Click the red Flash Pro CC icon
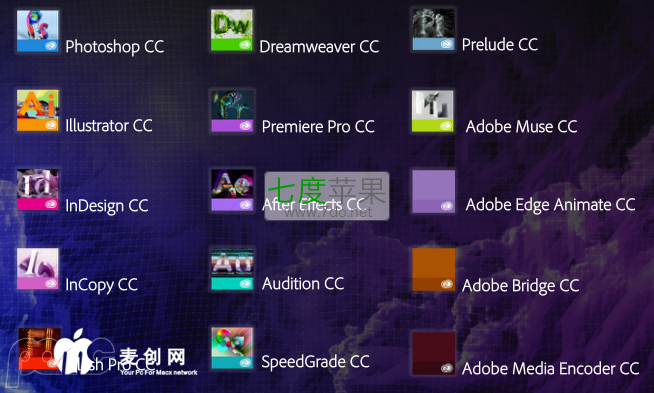The image size is (654, 393). [x=40, y=349]
